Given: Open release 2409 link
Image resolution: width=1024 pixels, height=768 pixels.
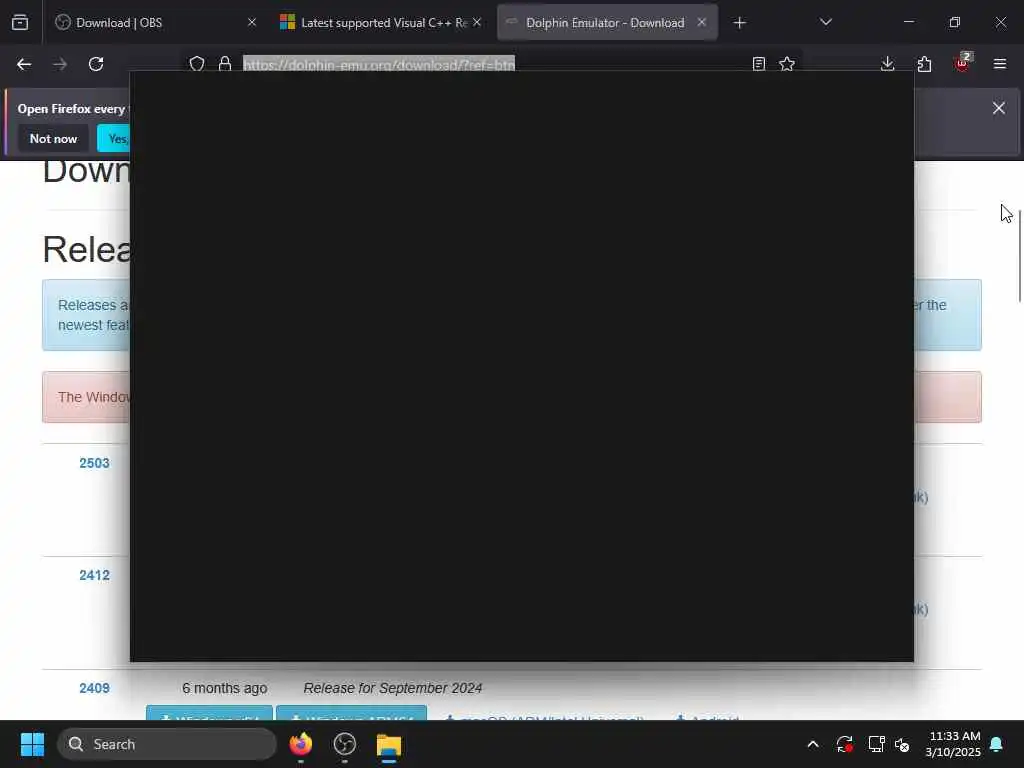Looking at the screenshot, I should coord(94,688).
